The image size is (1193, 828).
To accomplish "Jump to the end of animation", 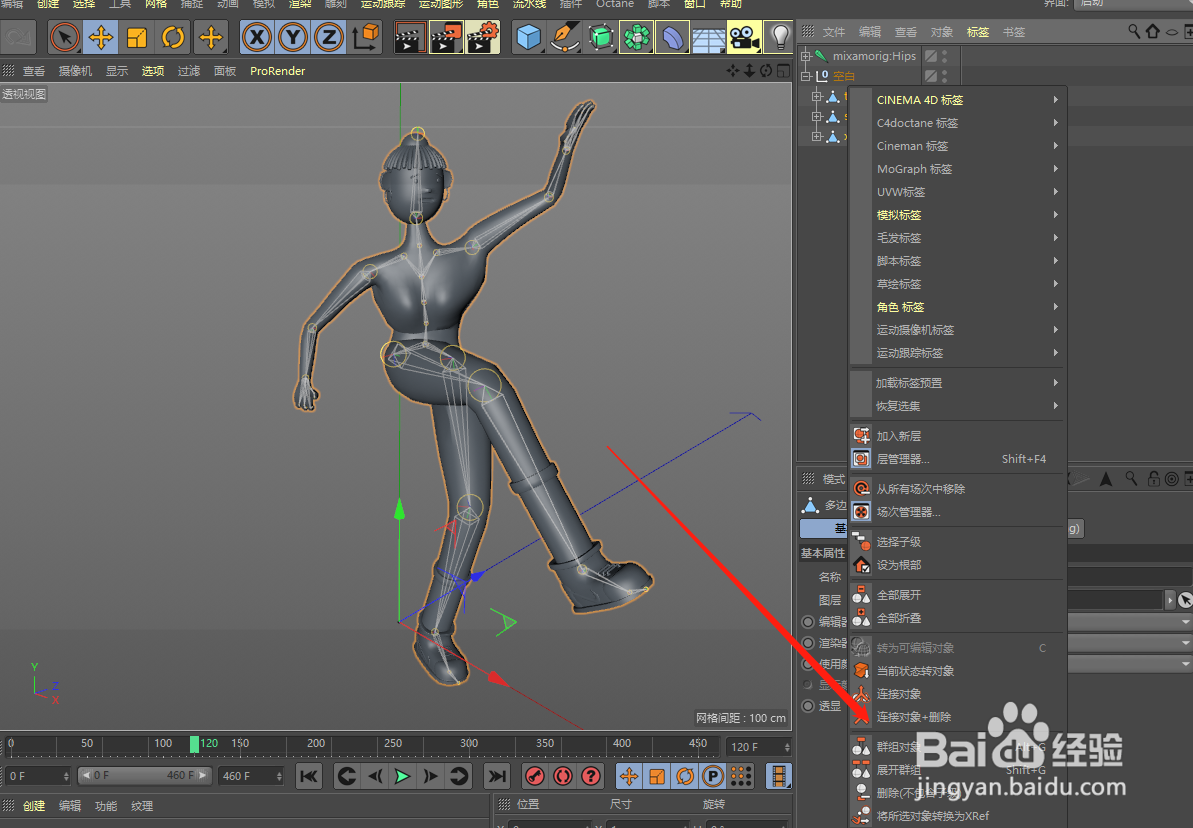I will click(497, 776).
